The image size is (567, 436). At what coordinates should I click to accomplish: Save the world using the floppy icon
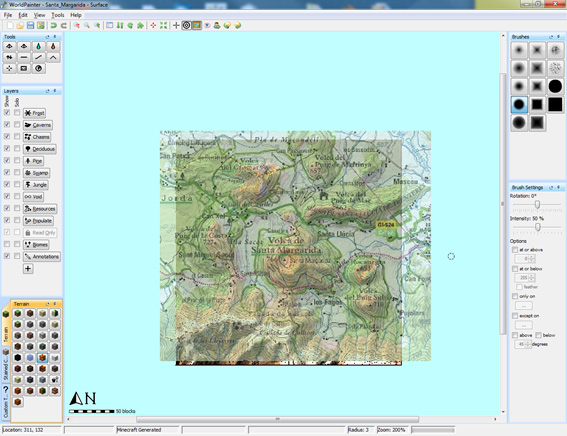tap(30, 25)
